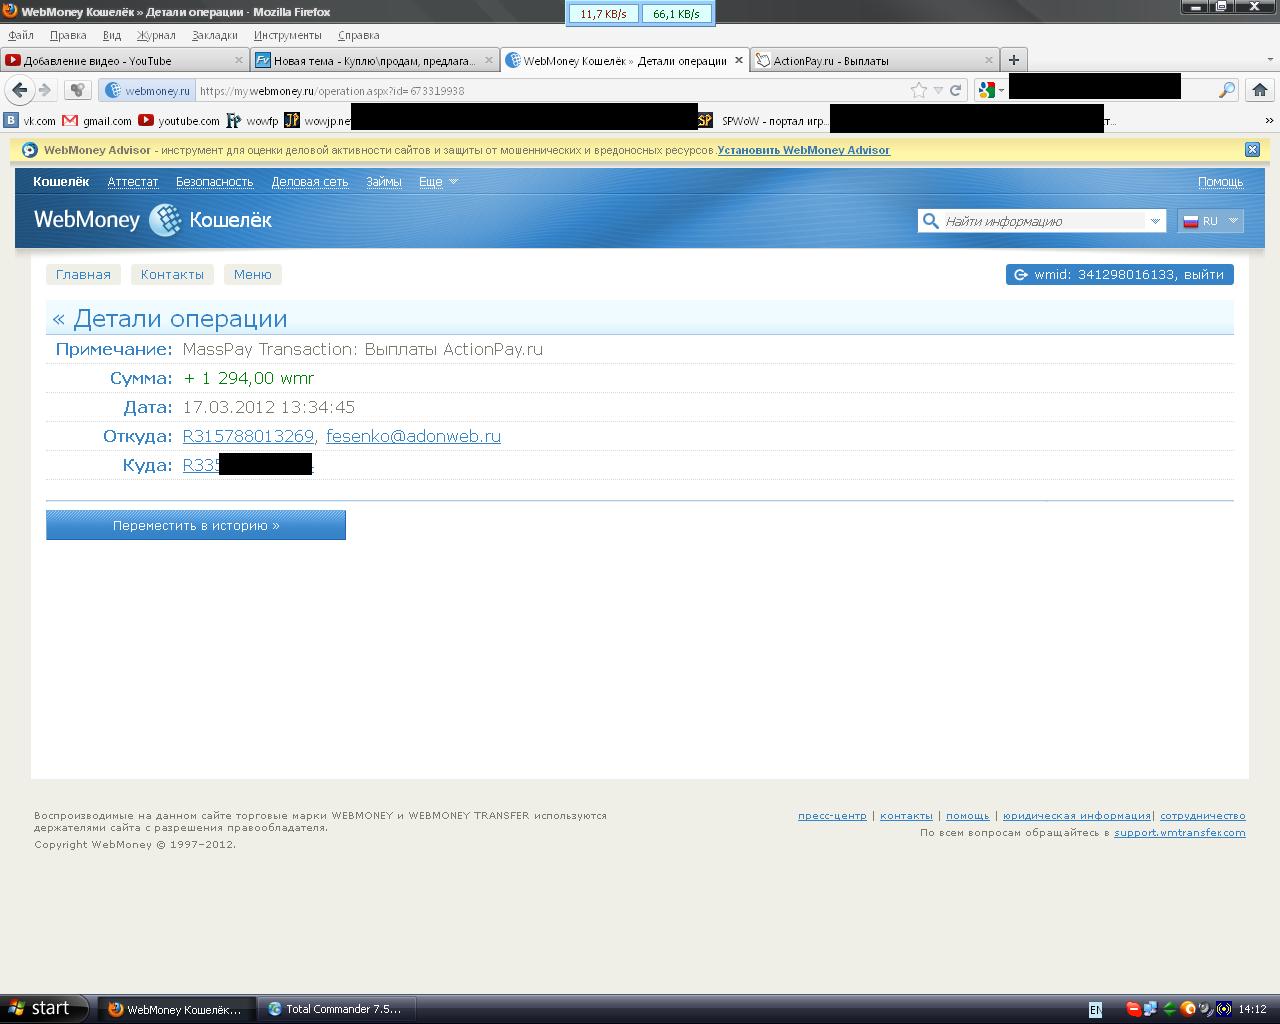Screen dimensions: 1280x1024
Task: Close the ActionPay.ru Выплаты tab
Action: (989, 60)
